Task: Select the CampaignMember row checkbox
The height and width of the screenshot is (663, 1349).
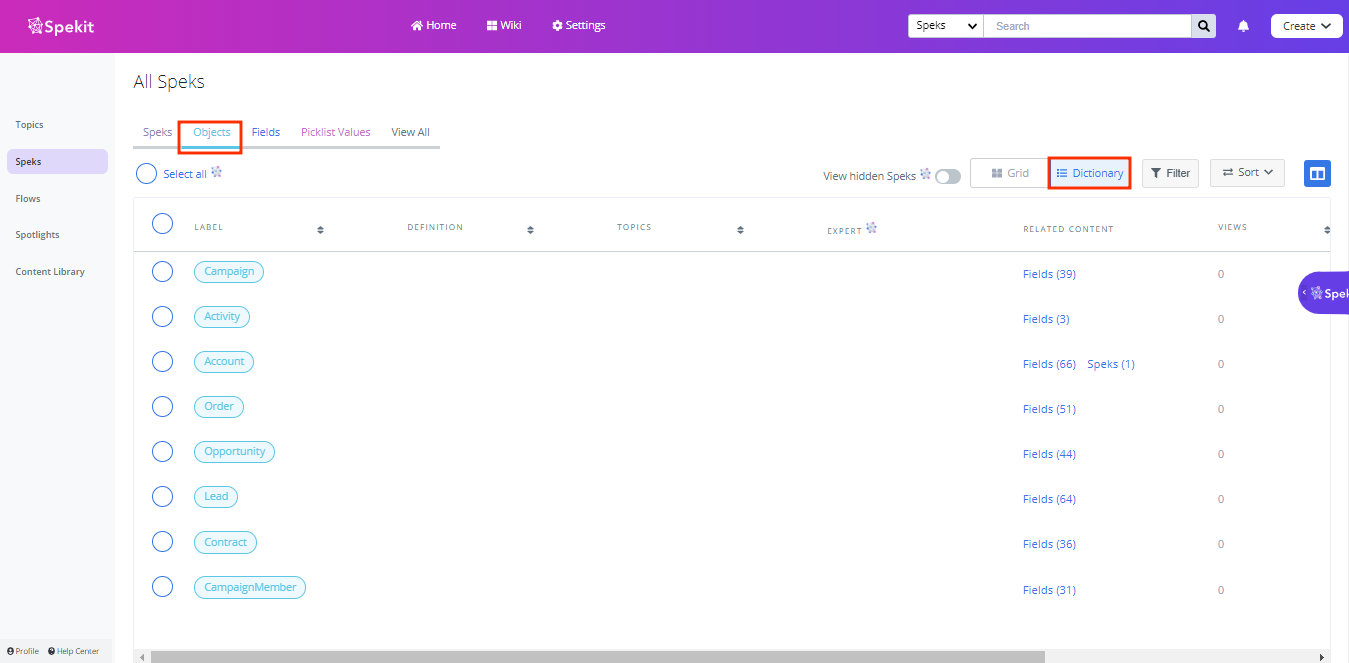Action: (x=162, y=587)
